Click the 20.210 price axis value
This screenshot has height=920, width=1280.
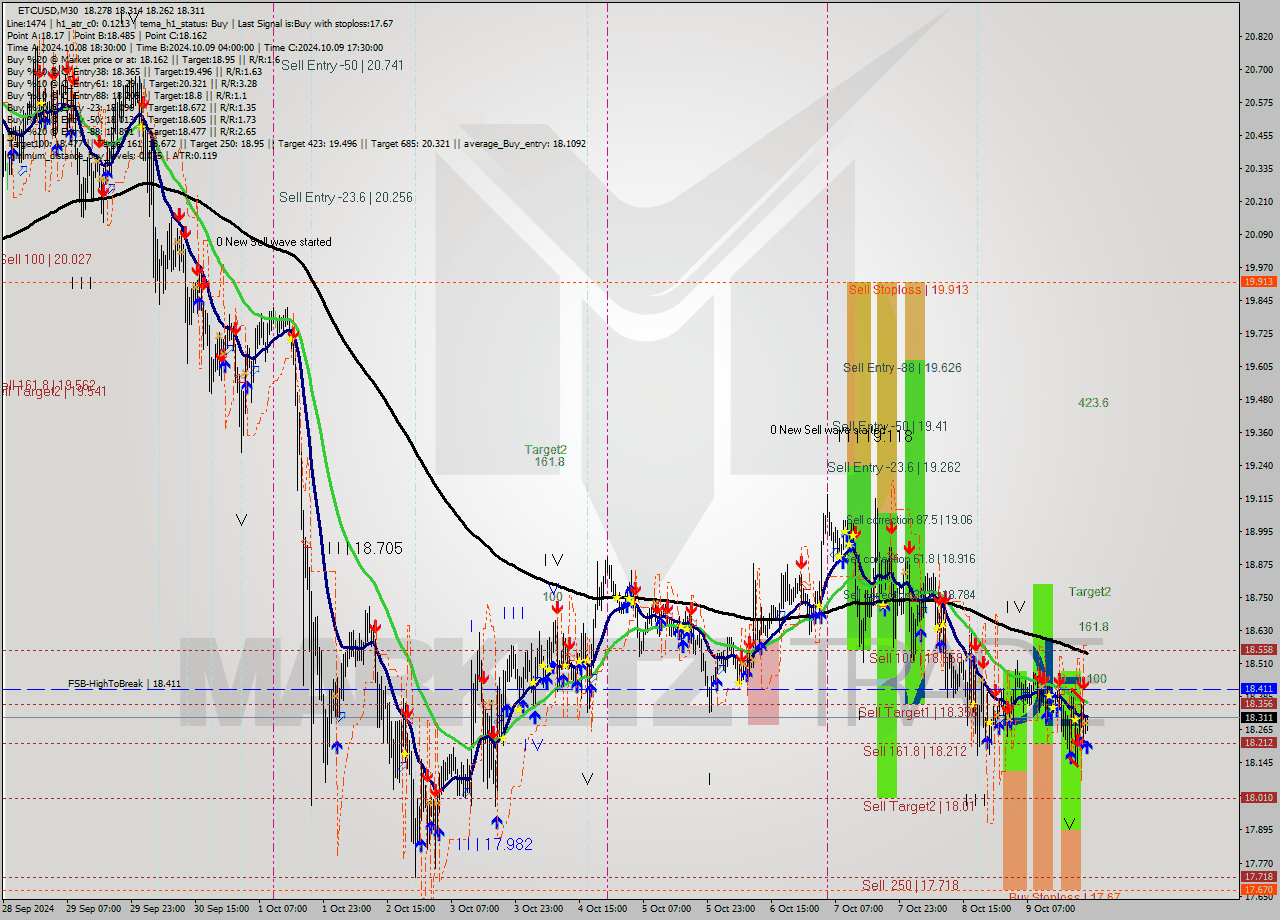tap(1258, 202)
